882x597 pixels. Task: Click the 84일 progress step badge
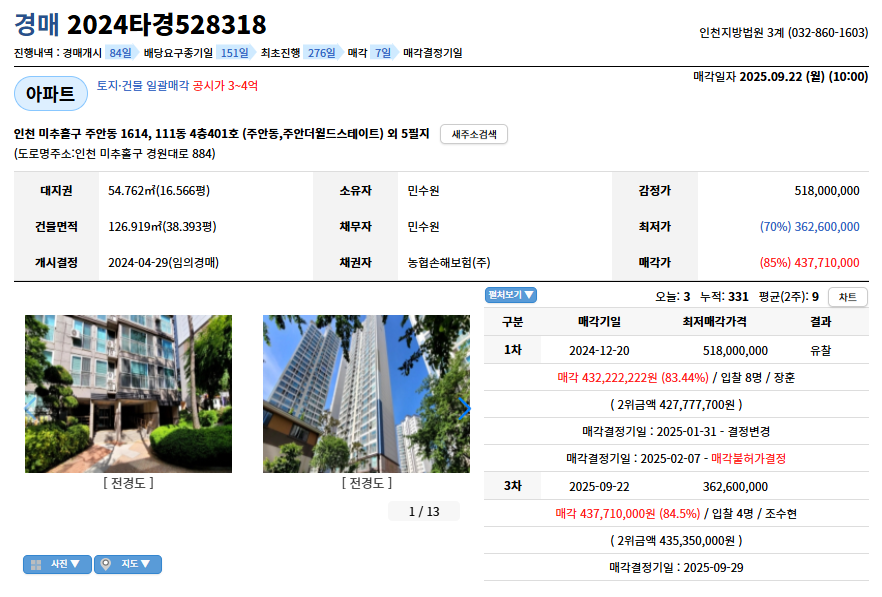[x=120, y=53]
